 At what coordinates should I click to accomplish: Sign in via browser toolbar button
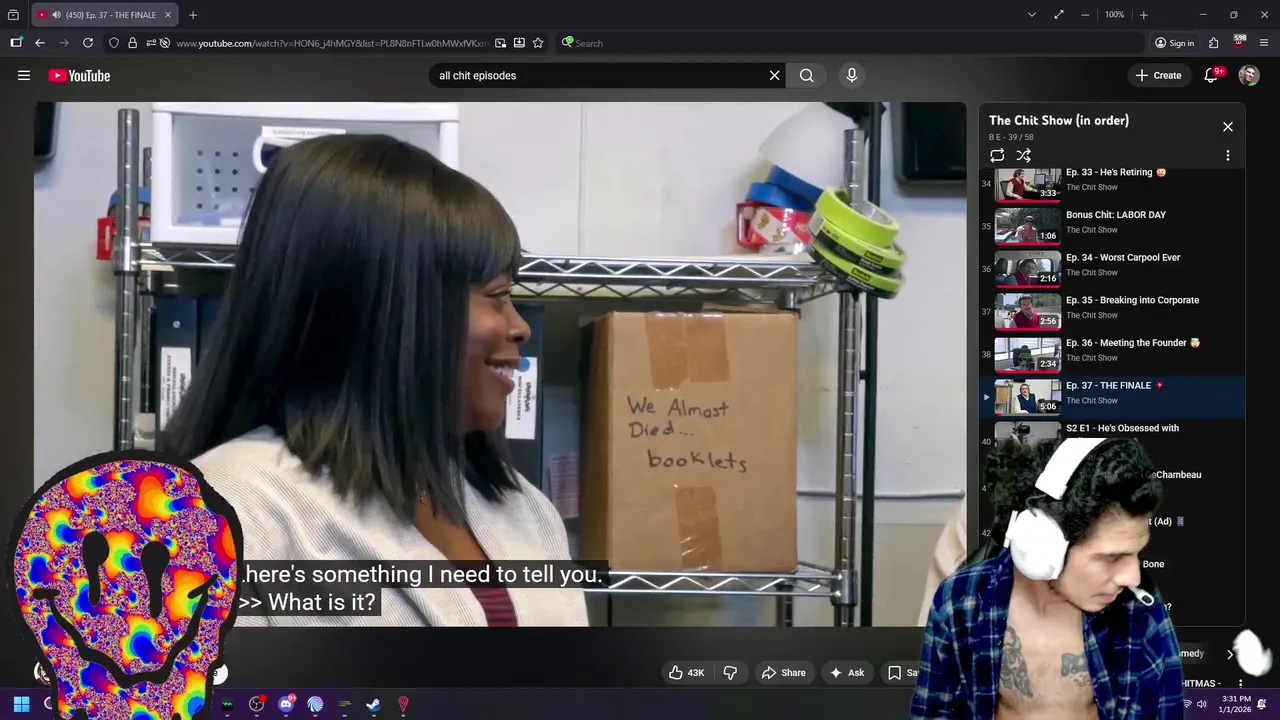point(1174,43)
